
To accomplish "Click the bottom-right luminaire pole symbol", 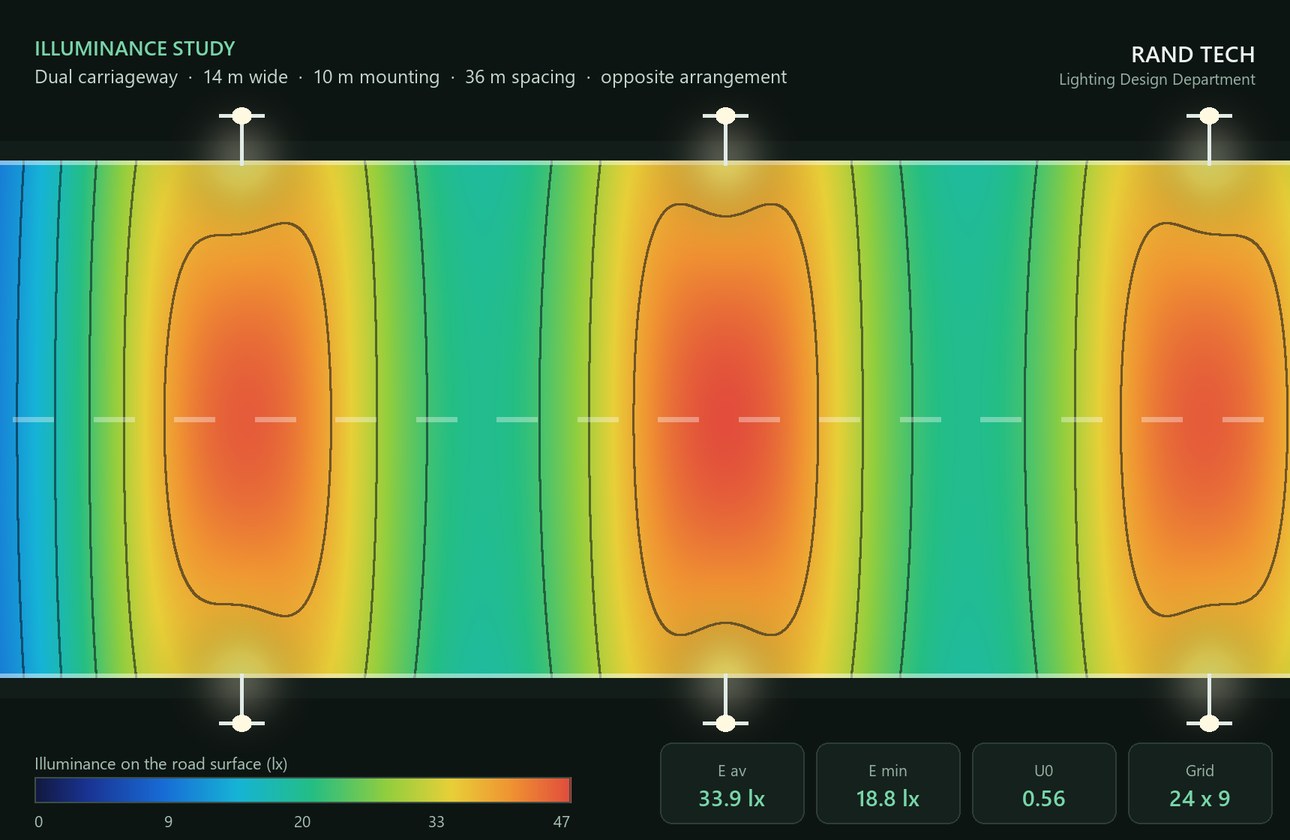I will (1209, 704).
